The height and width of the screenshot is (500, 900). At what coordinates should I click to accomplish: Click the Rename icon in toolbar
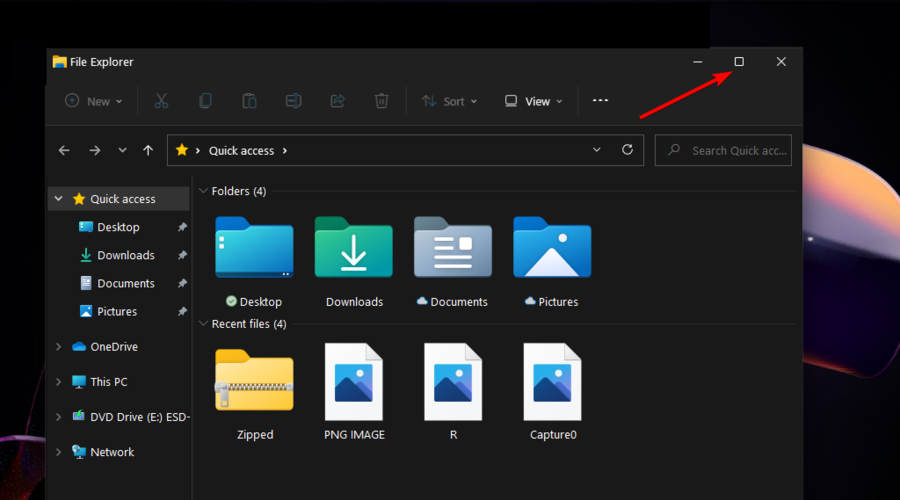click(x=293, y=101)
